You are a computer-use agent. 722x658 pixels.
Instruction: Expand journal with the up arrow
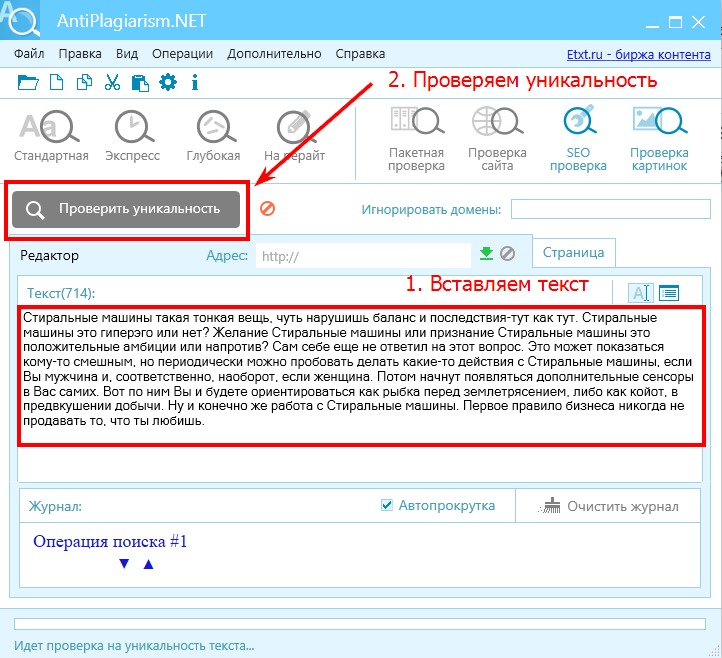click(x=149, y=564)
